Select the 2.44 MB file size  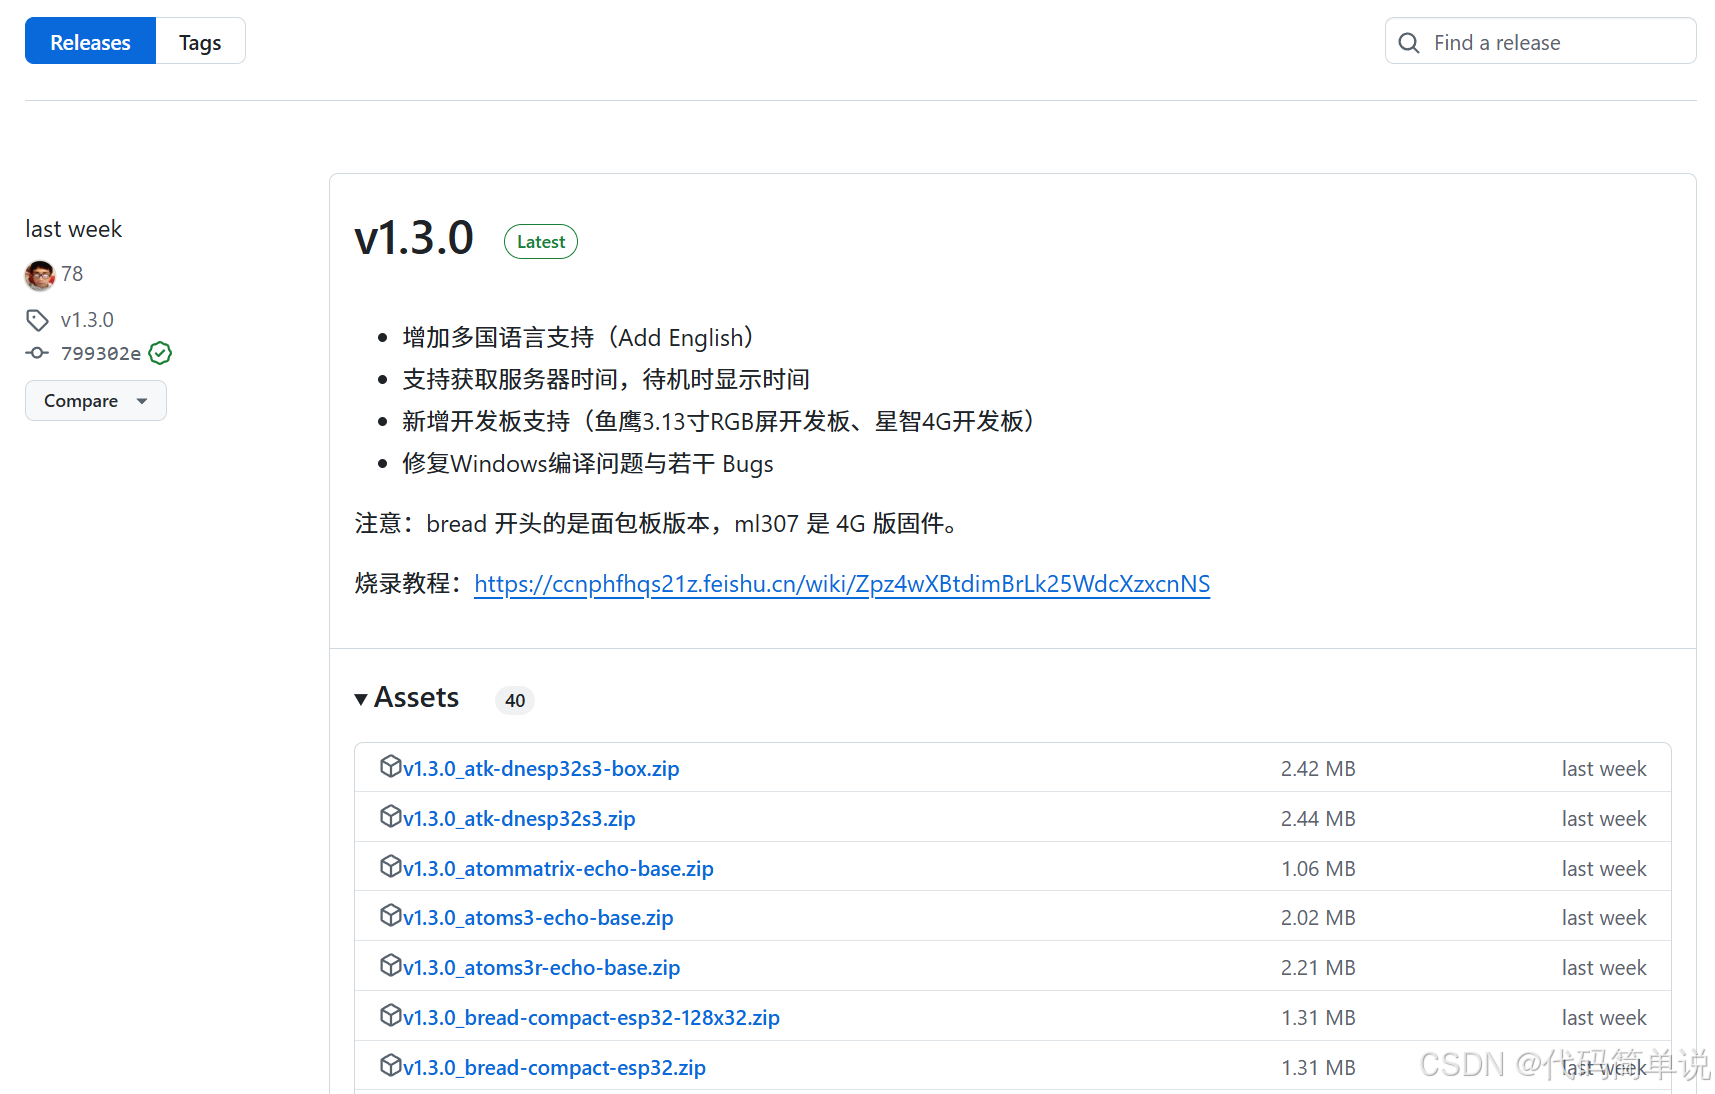pos(1318,819)
